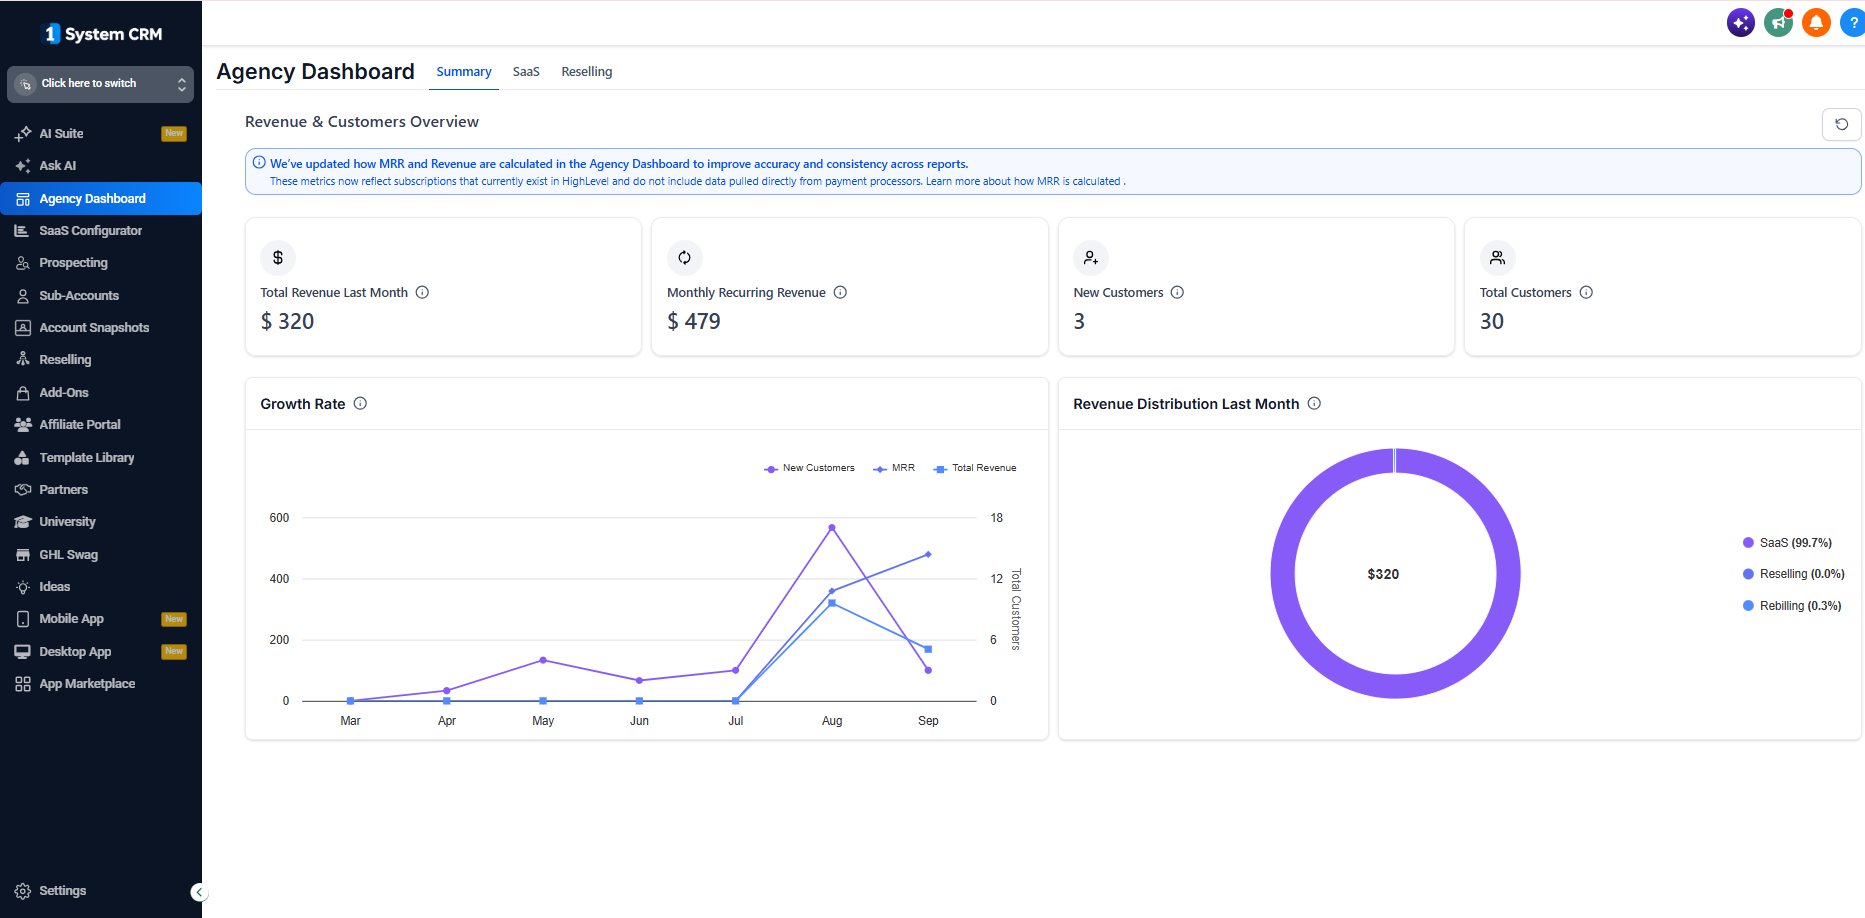Open the green announcements megaphone icon
The width and height of the screenshot is (1865, 918).
tap(1778, 22)
